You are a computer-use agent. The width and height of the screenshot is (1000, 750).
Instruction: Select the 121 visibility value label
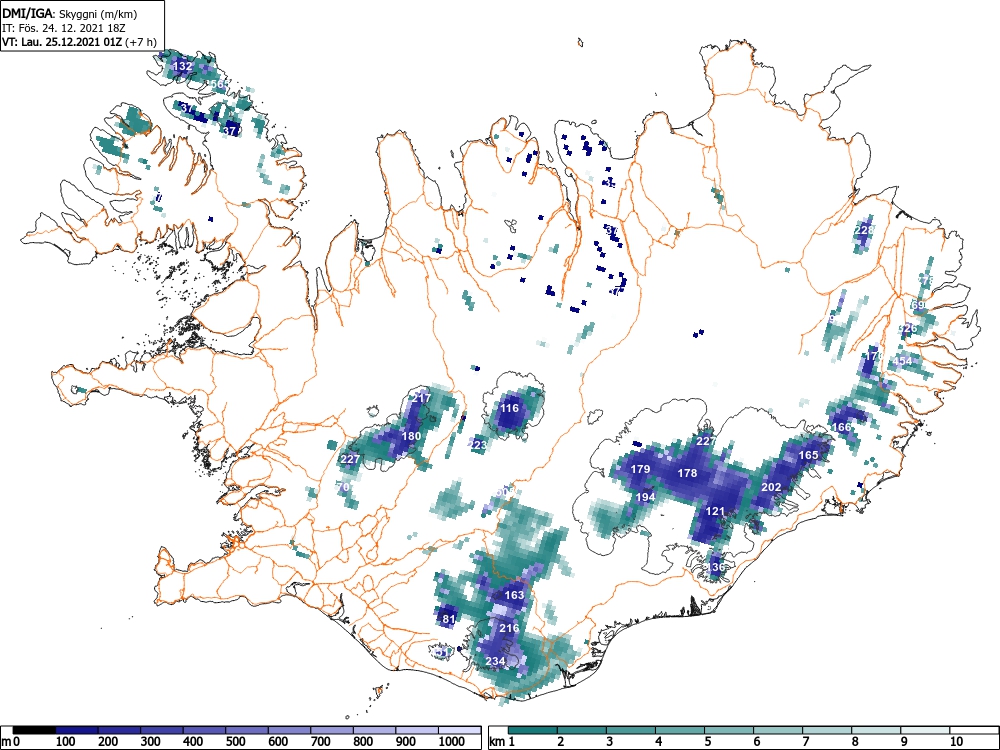coord(715,511)
